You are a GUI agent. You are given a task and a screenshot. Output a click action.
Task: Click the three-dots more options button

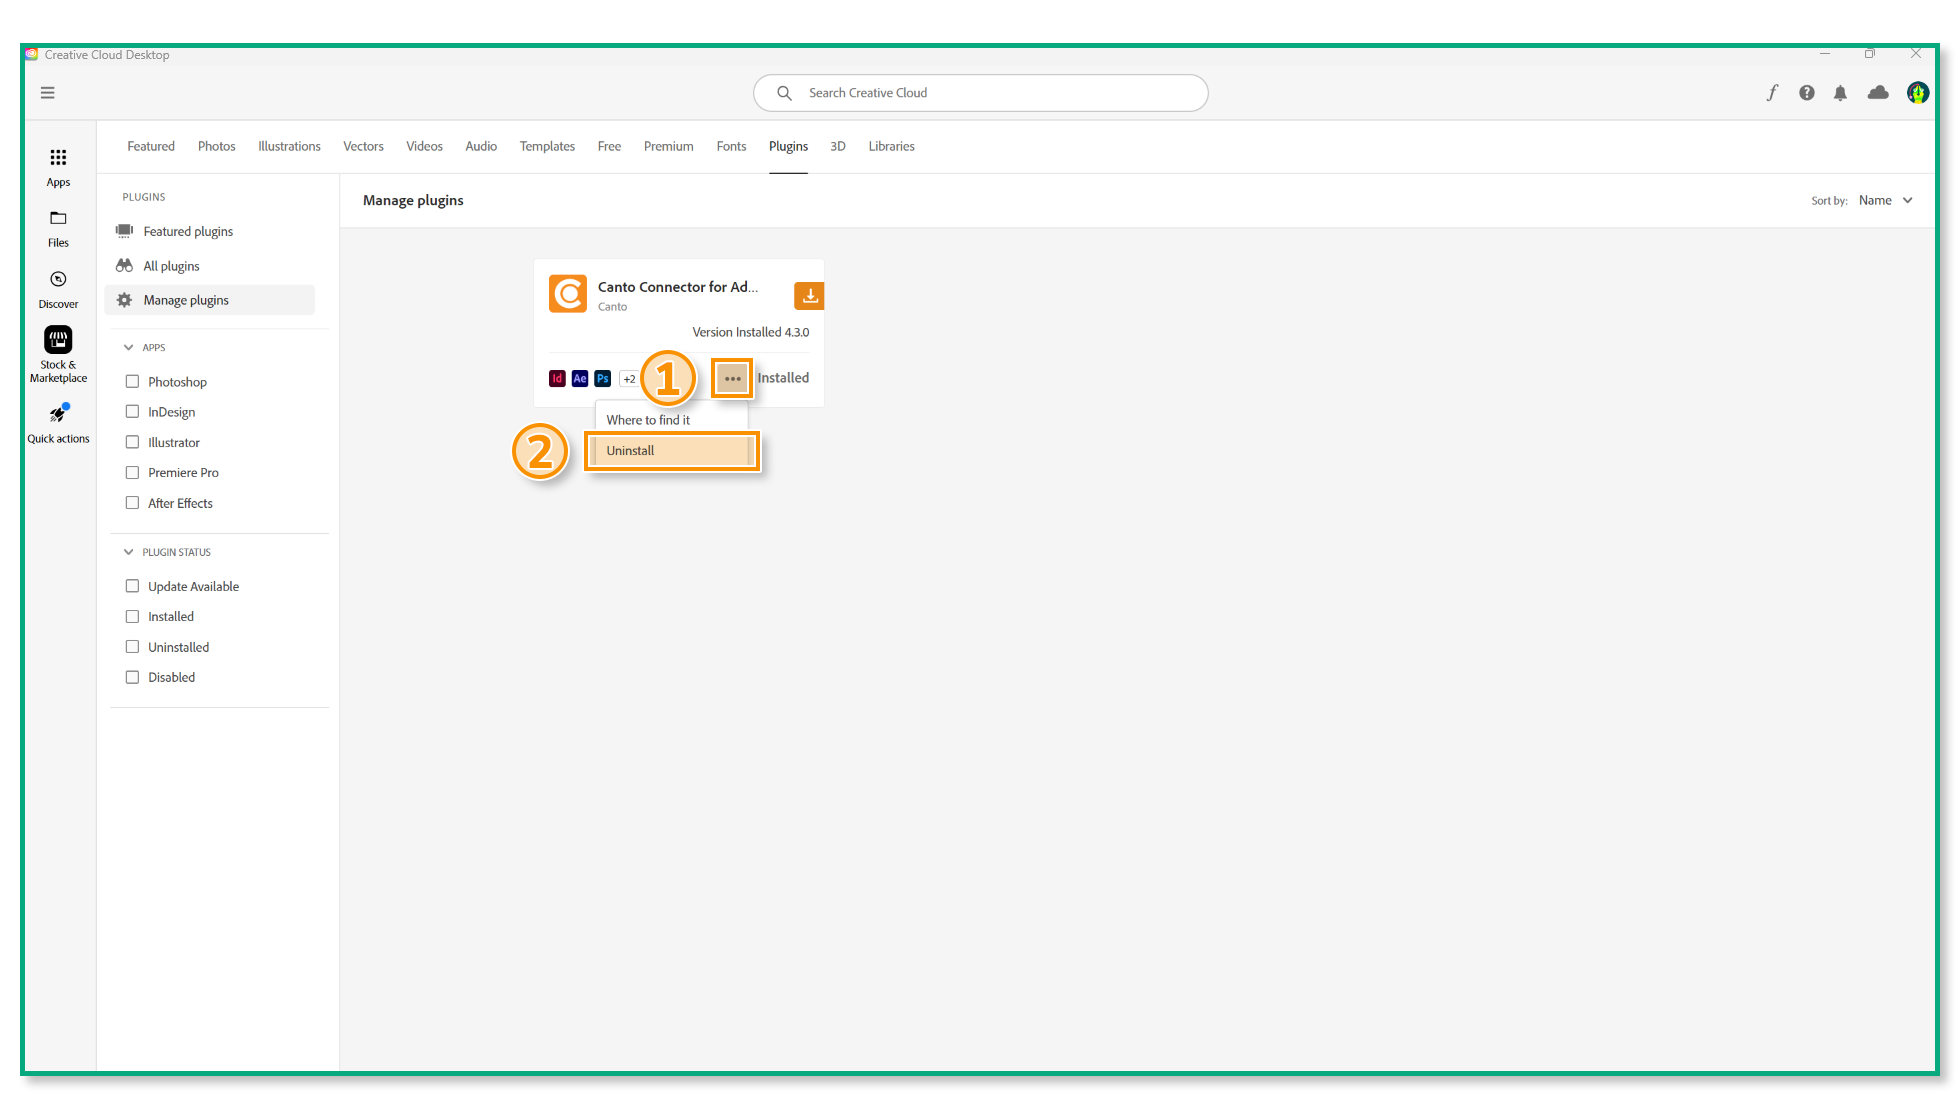[x=732, y=379]
